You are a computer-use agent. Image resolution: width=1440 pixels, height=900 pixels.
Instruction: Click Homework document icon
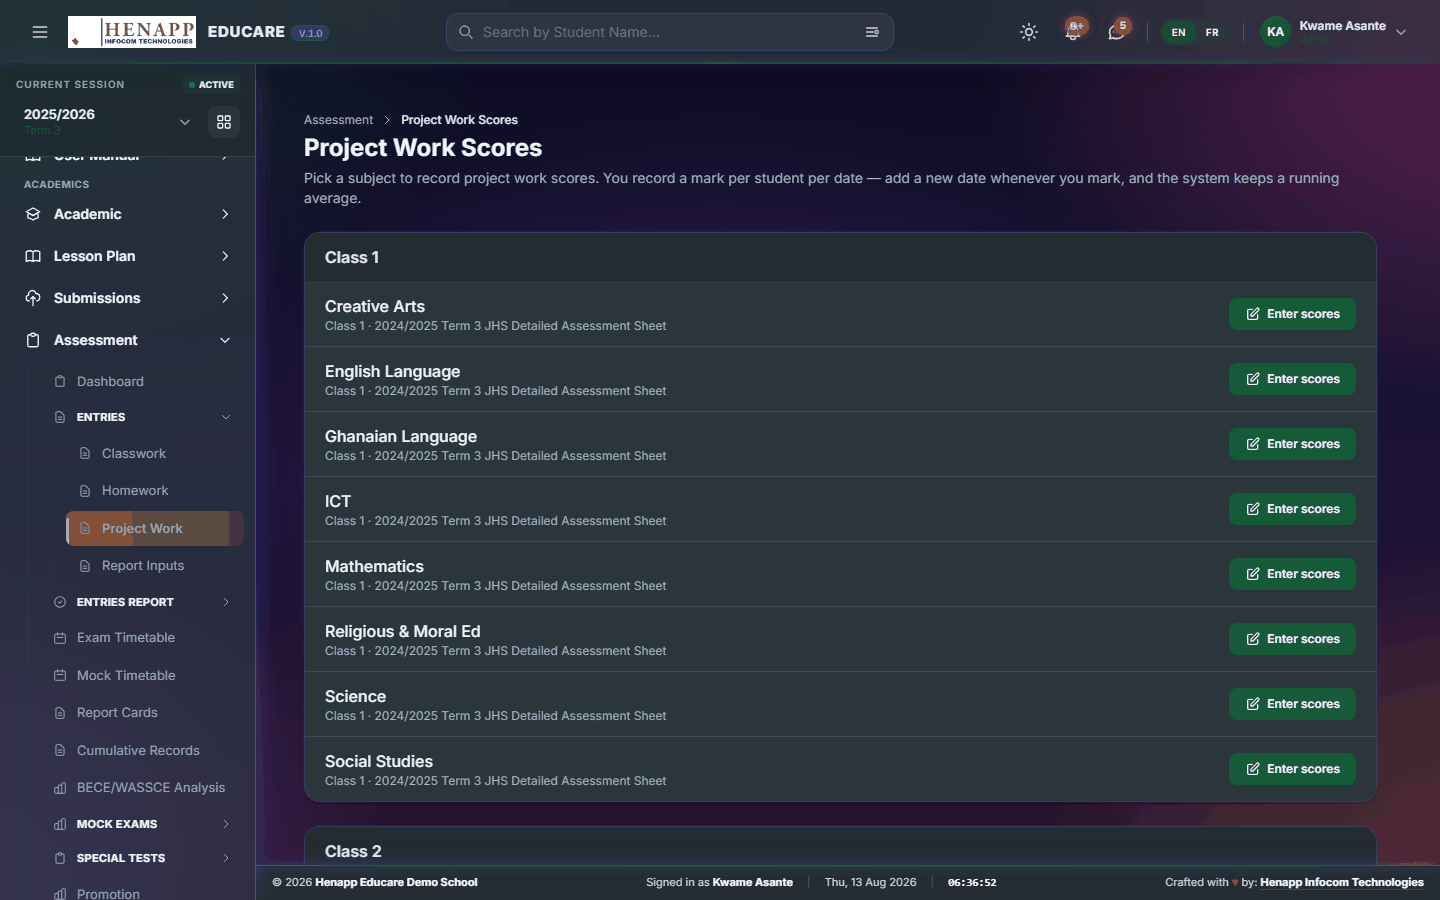click(x=85, y=490)
